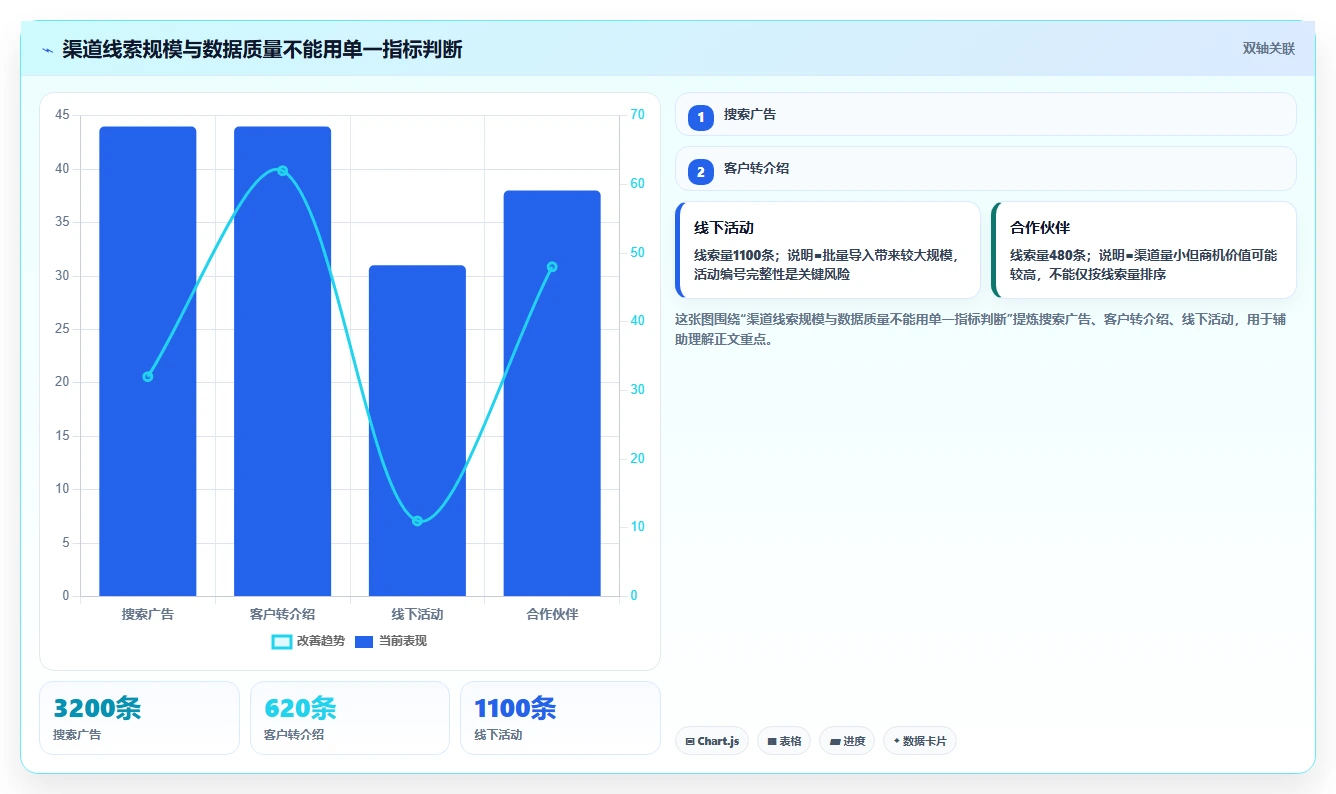Select the 搜索广告 bar in chart
The image size is (1336, 794).
(x=148, y=361)
